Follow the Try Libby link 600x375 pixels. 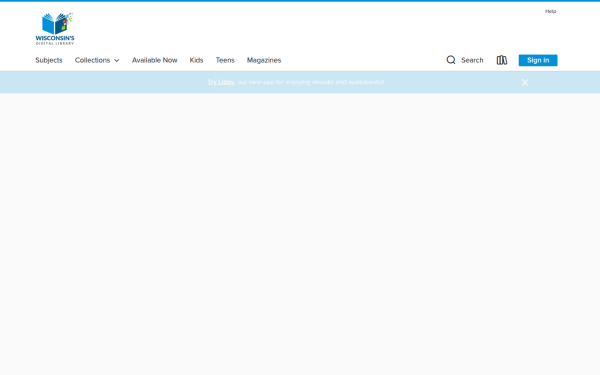[x=221, y=82]
